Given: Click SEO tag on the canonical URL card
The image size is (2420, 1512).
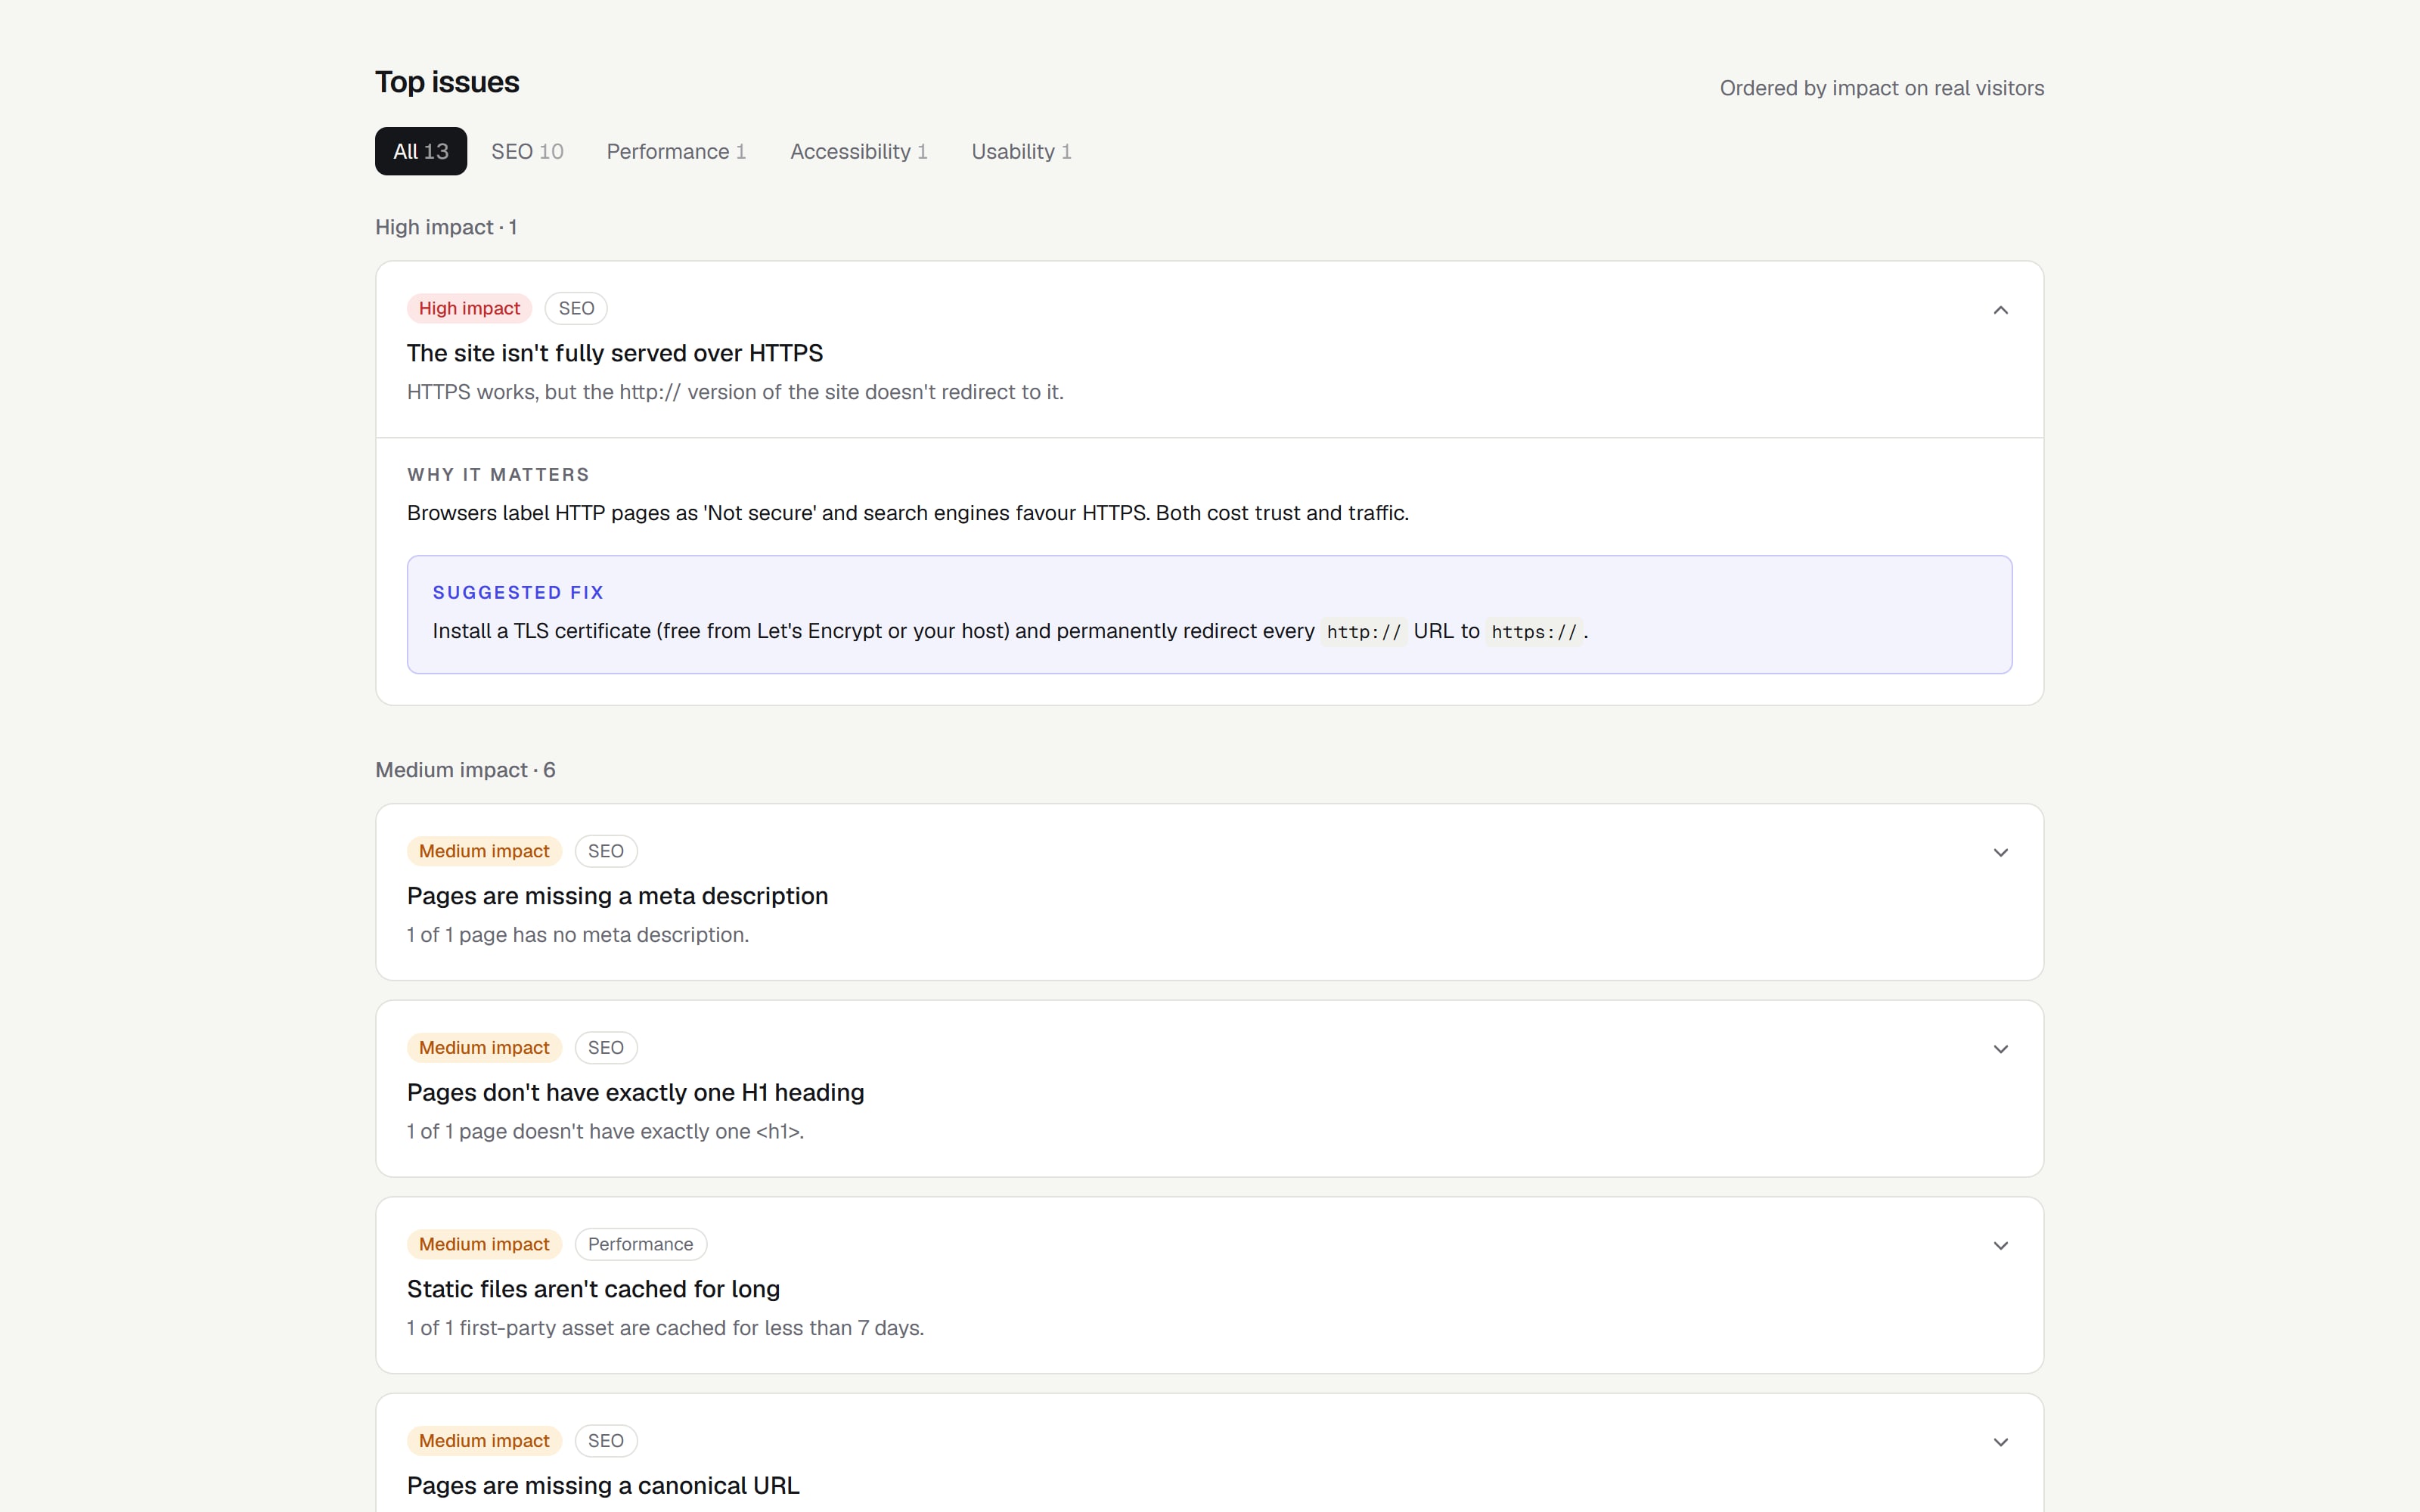Looking at the screenshot, I should click(x=605, y=1441).
